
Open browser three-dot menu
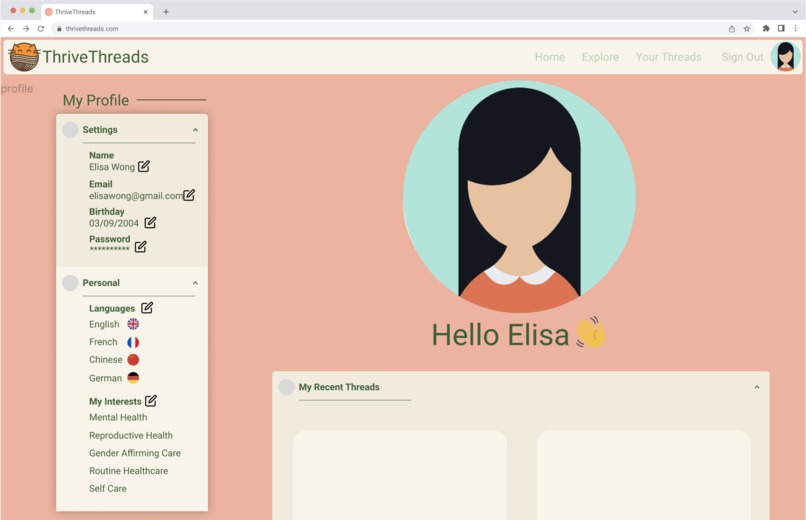click(x=795, y=29)
